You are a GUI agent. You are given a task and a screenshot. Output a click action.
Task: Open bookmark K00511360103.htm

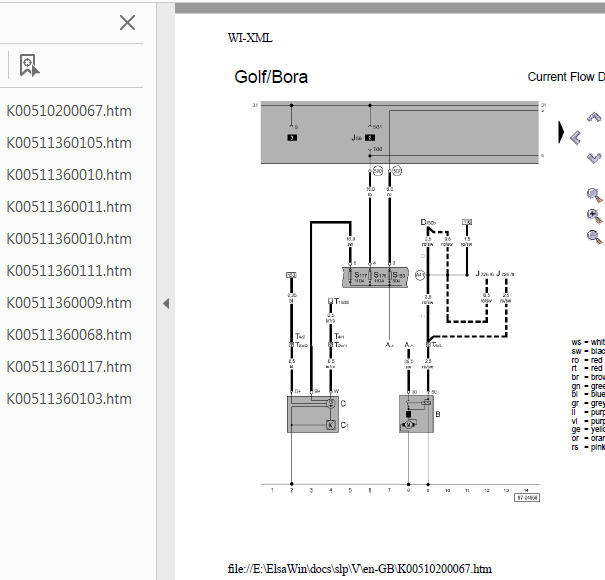pos(69,399)
